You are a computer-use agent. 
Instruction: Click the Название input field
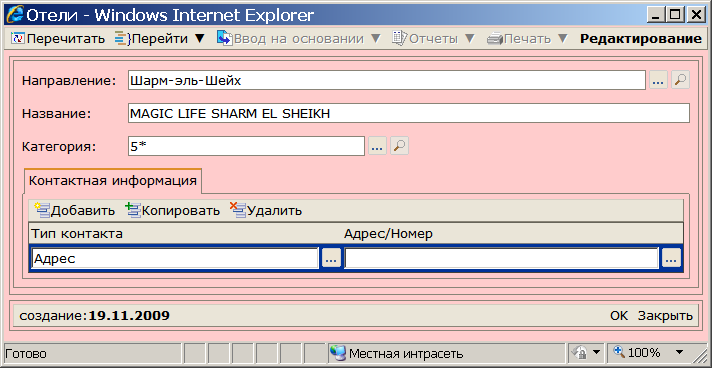(409, 113)
